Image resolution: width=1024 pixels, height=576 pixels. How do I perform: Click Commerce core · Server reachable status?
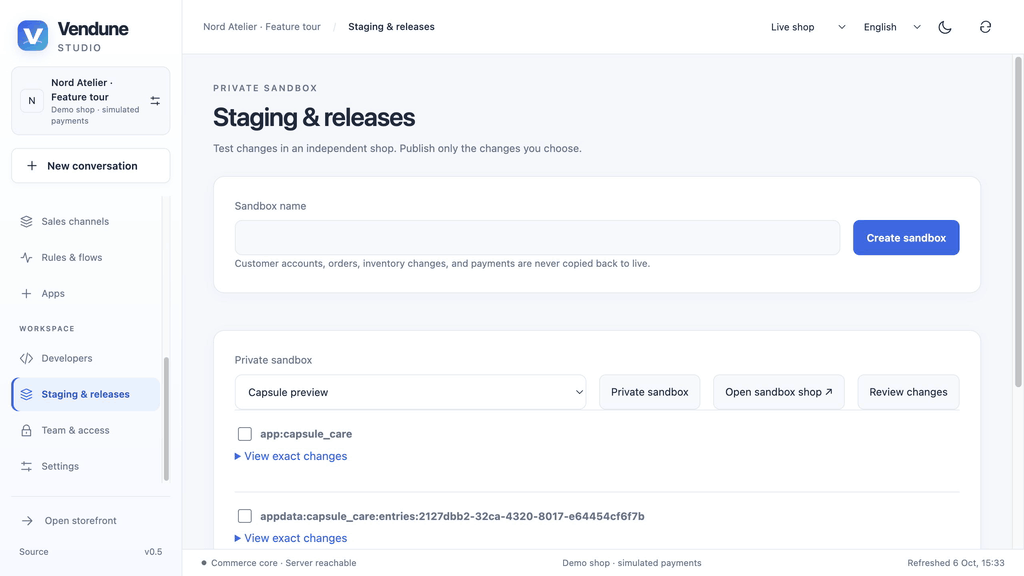[x=279, y=563]
